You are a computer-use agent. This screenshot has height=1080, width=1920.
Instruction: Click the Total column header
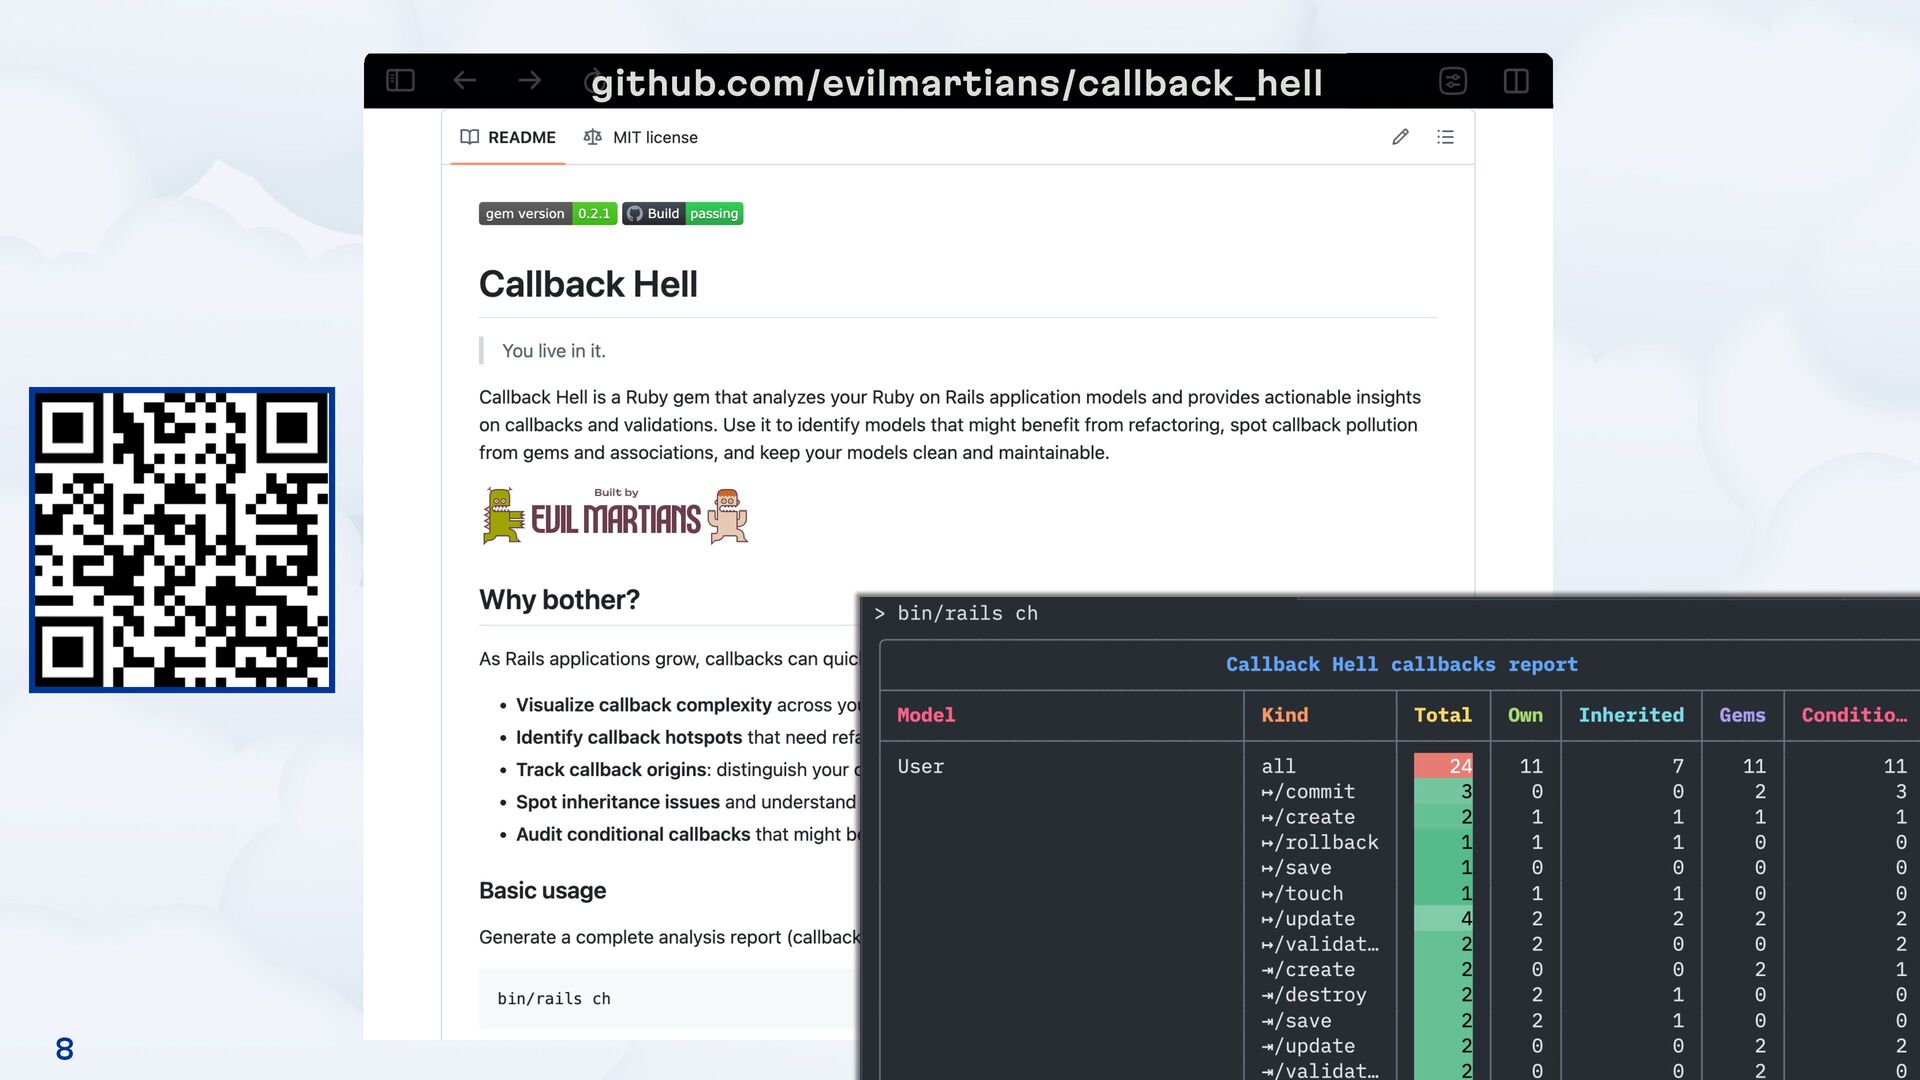[1442, 715]
